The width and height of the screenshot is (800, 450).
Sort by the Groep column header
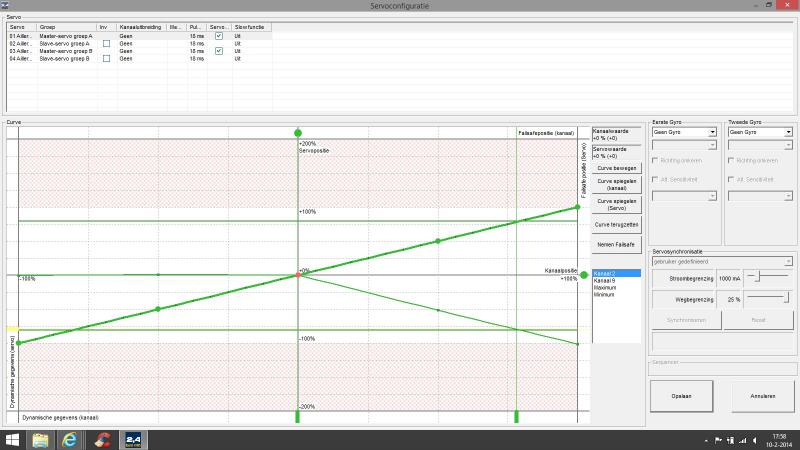(66, 27)
